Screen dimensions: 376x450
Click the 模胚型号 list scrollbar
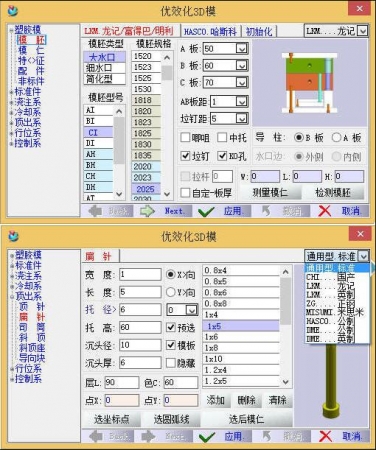click(x=119, y=152)
